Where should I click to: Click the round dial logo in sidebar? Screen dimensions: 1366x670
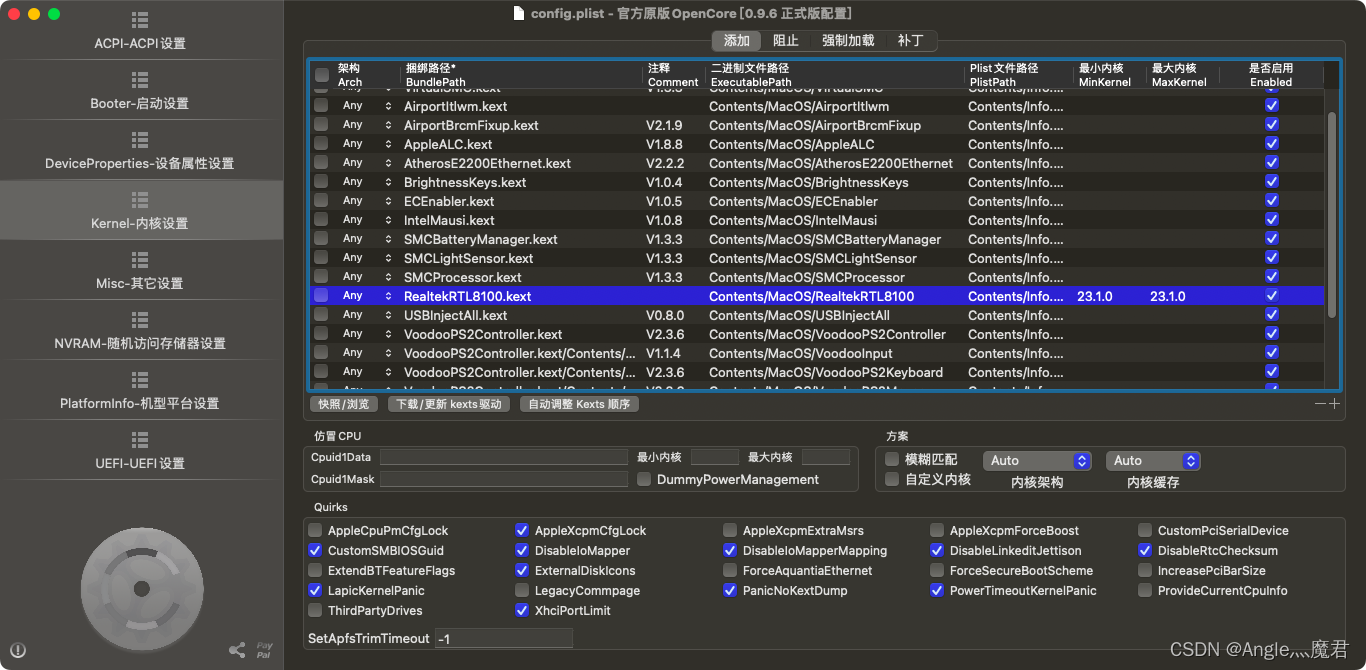coord(142,588)
